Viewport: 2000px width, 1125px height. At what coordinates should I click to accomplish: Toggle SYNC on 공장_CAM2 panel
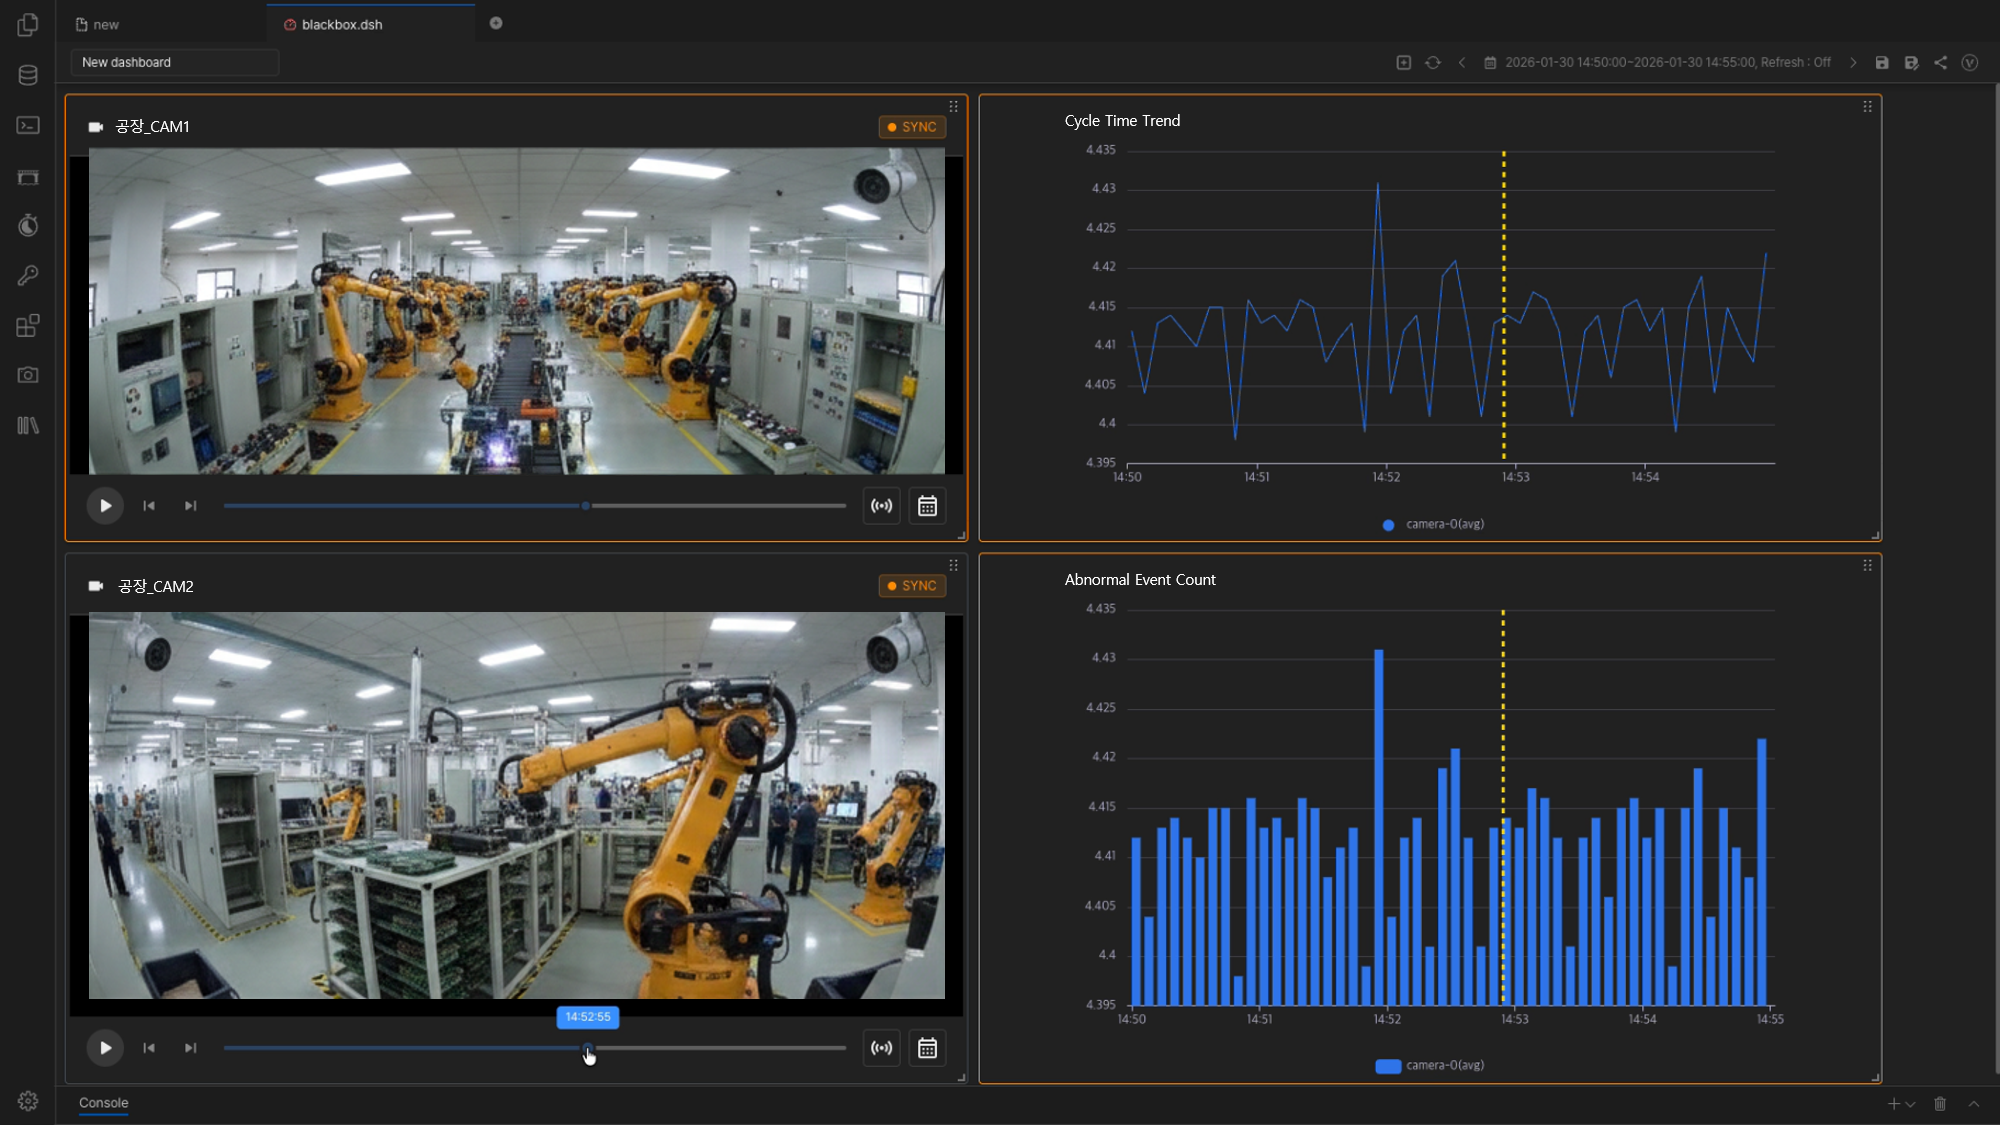(x=912, y=586)
